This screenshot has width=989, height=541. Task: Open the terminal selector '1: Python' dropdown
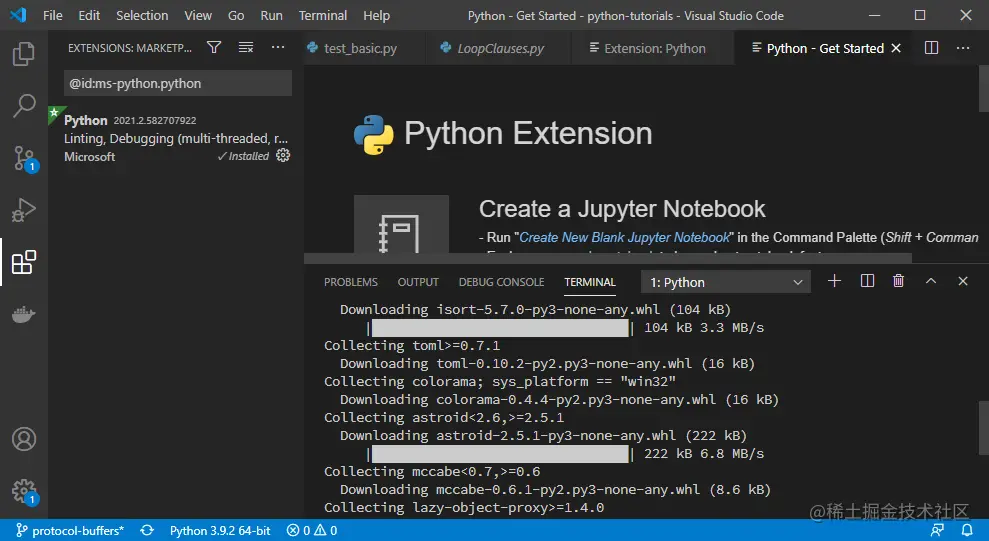pyautogui.click(x=725, y=282)
